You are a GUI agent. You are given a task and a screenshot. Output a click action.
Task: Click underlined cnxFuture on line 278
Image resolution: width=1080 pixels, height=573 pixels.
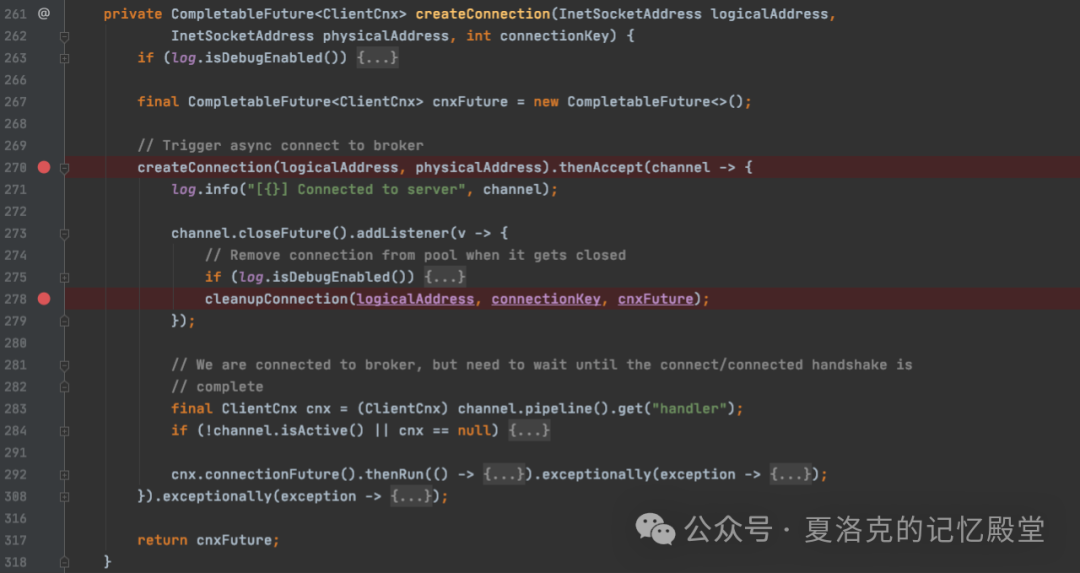pyautogui.click(x=656, y=299)
